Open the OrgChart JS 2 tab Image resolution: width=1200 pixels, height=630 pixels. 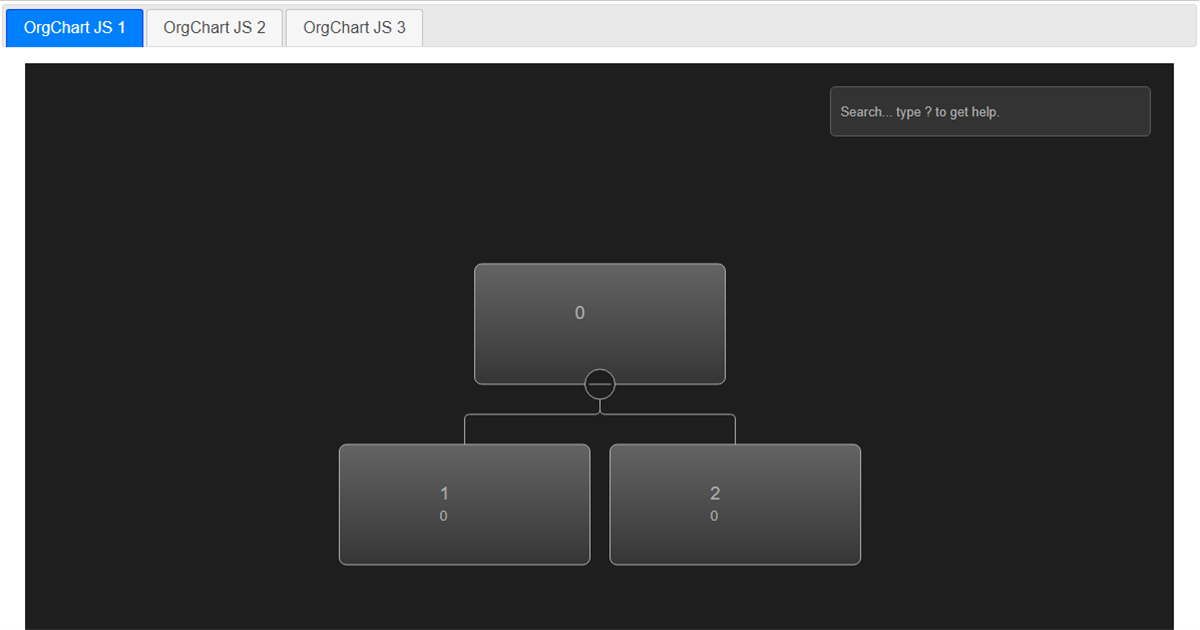[215, 28]
